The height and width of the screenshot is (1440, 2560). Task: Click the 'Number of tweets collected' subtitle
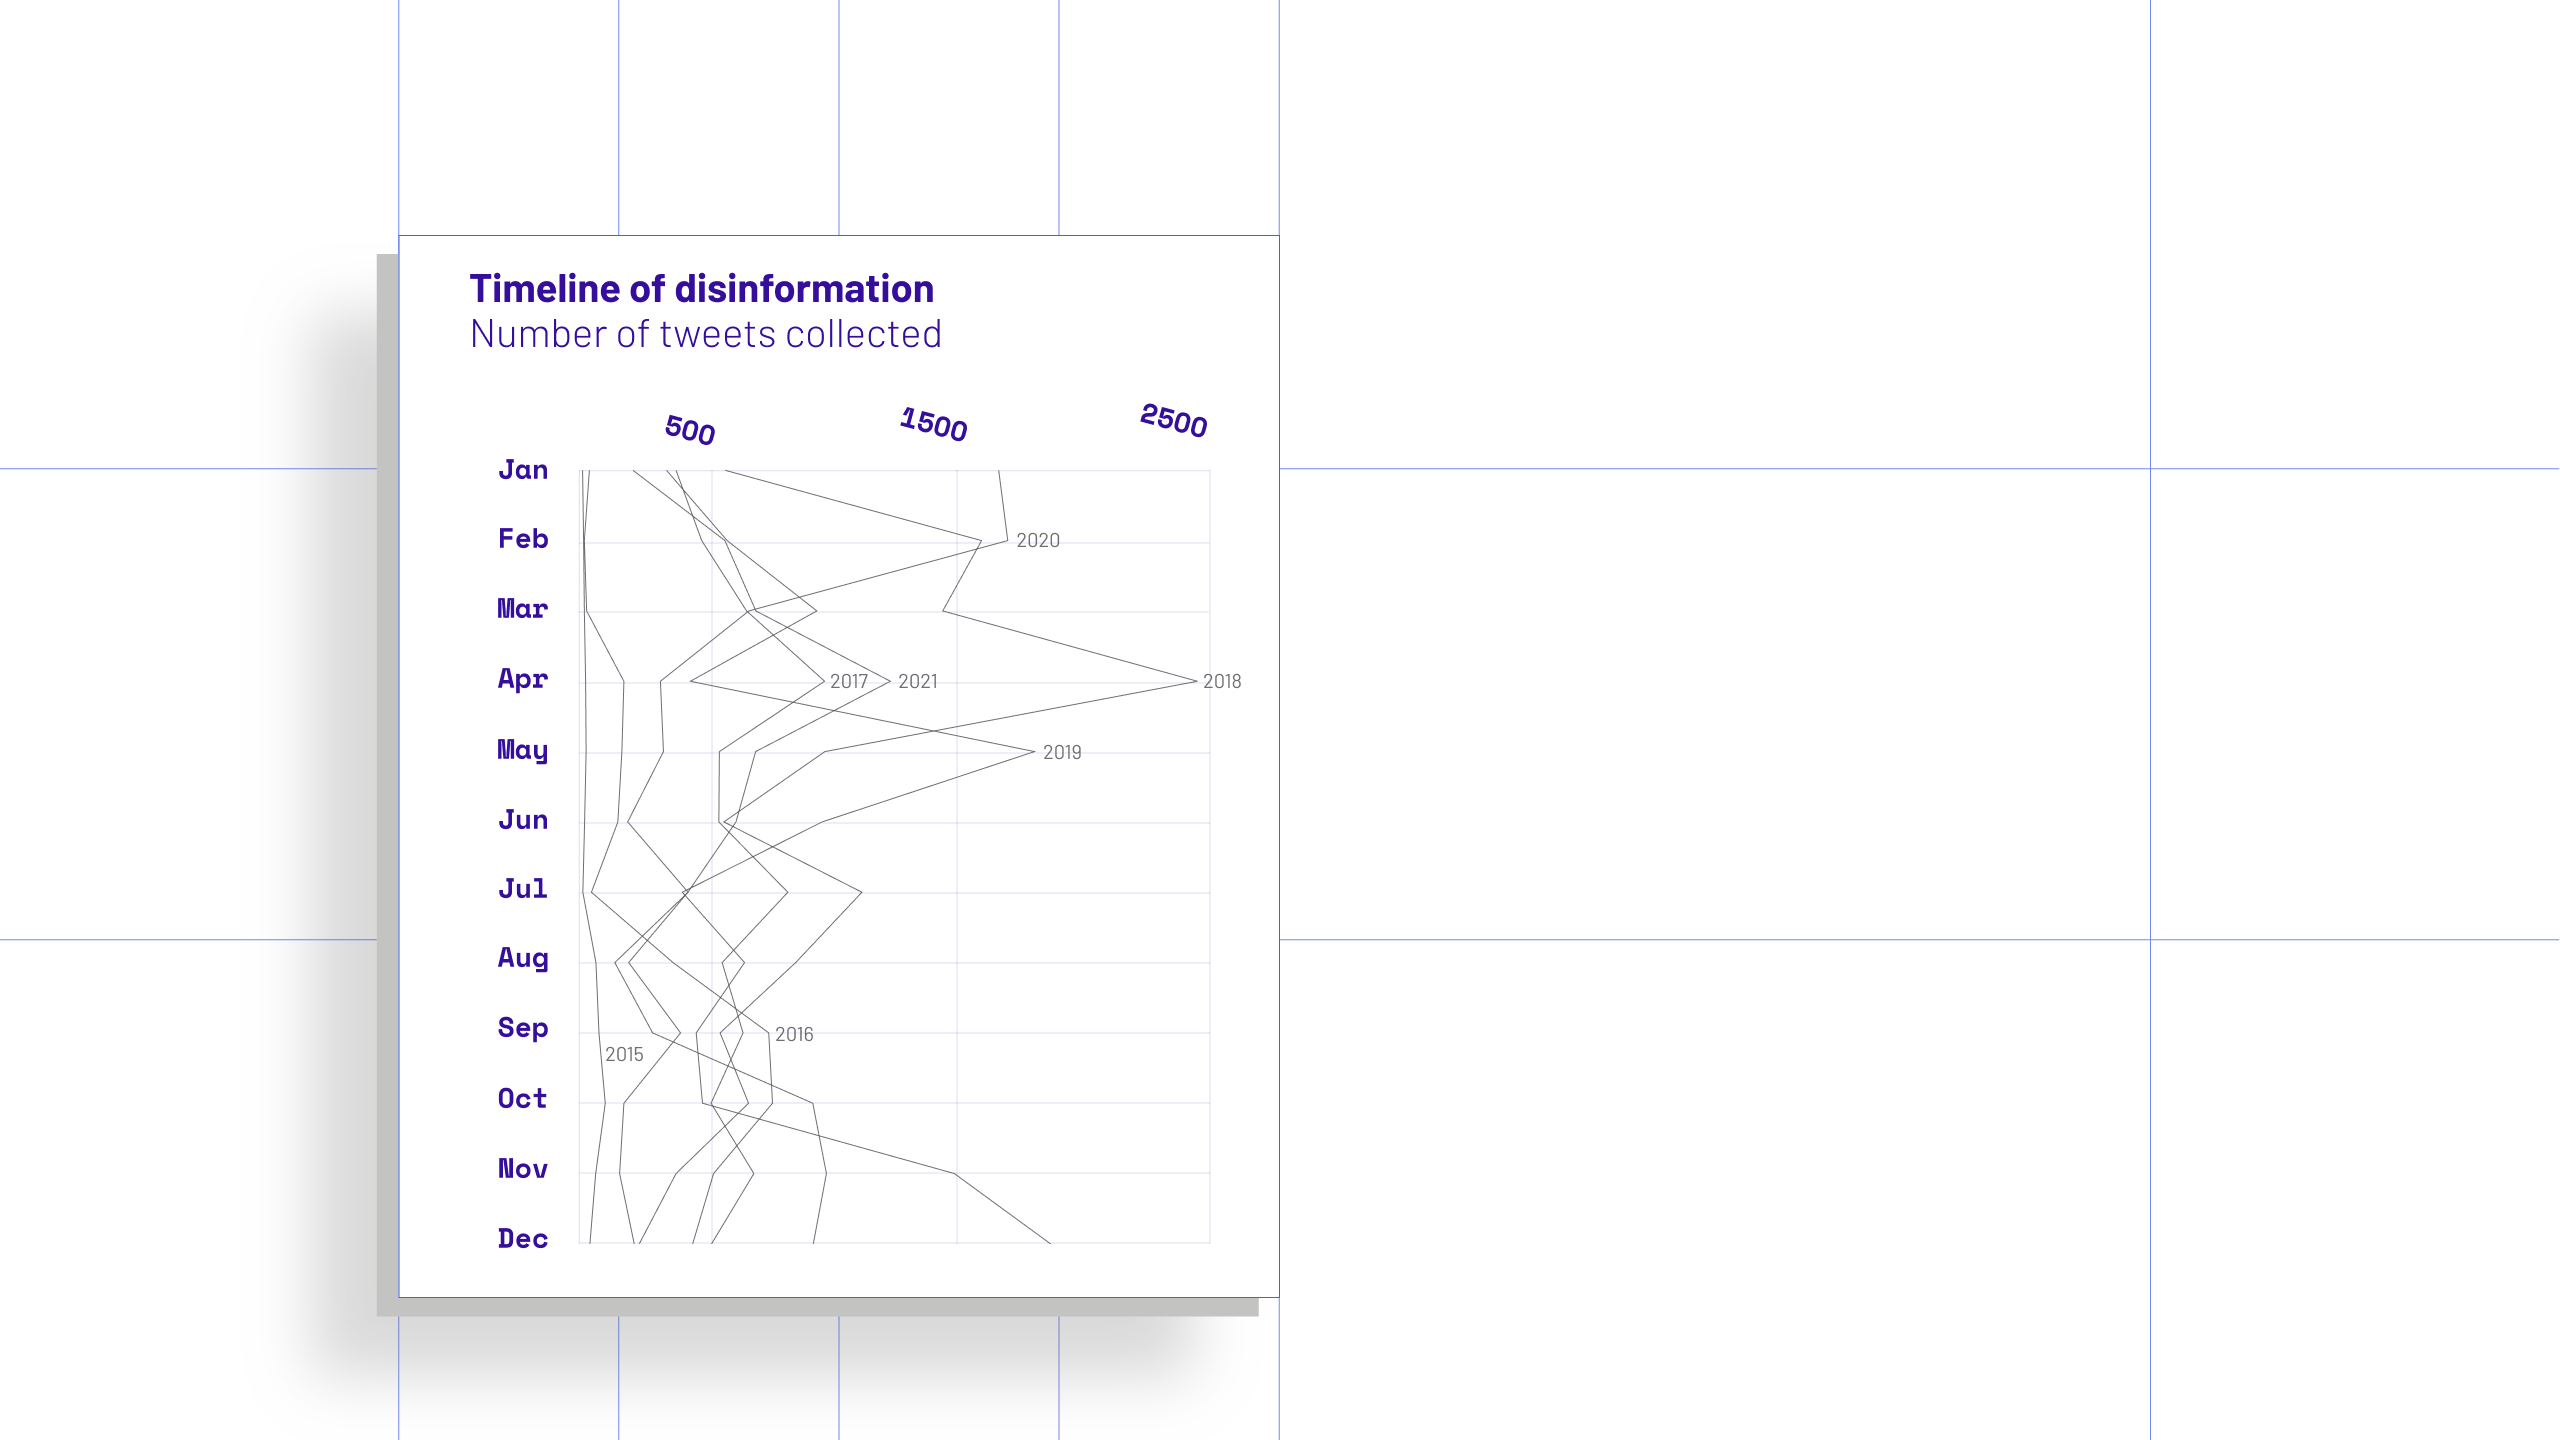click(x=705, y=334)
